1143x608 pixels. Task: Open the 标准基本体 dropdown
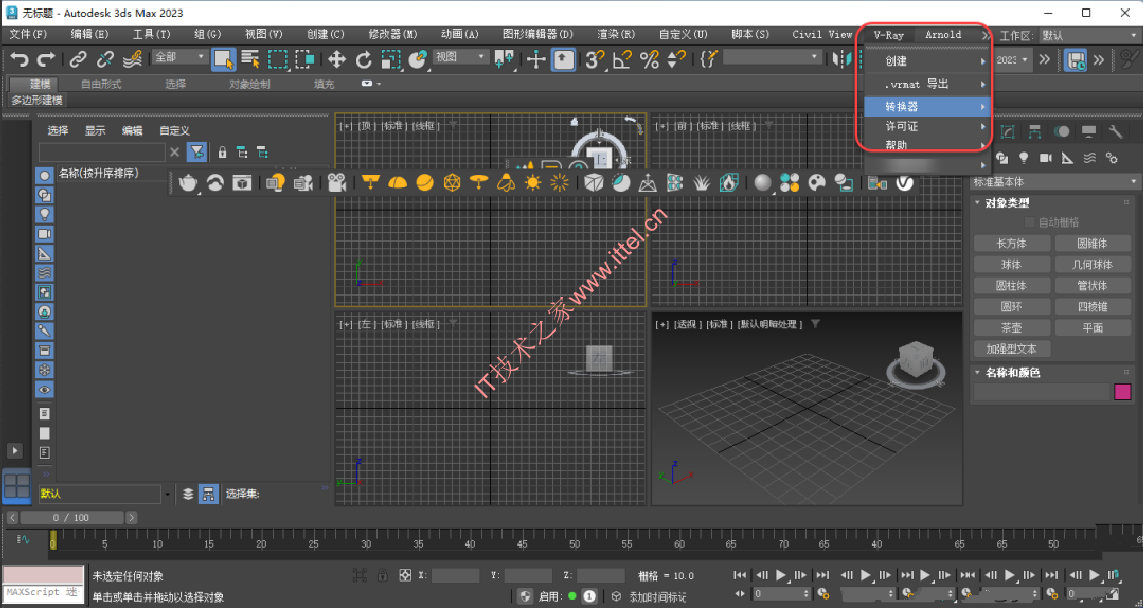pyautogui.click(x=1055, y=182)
